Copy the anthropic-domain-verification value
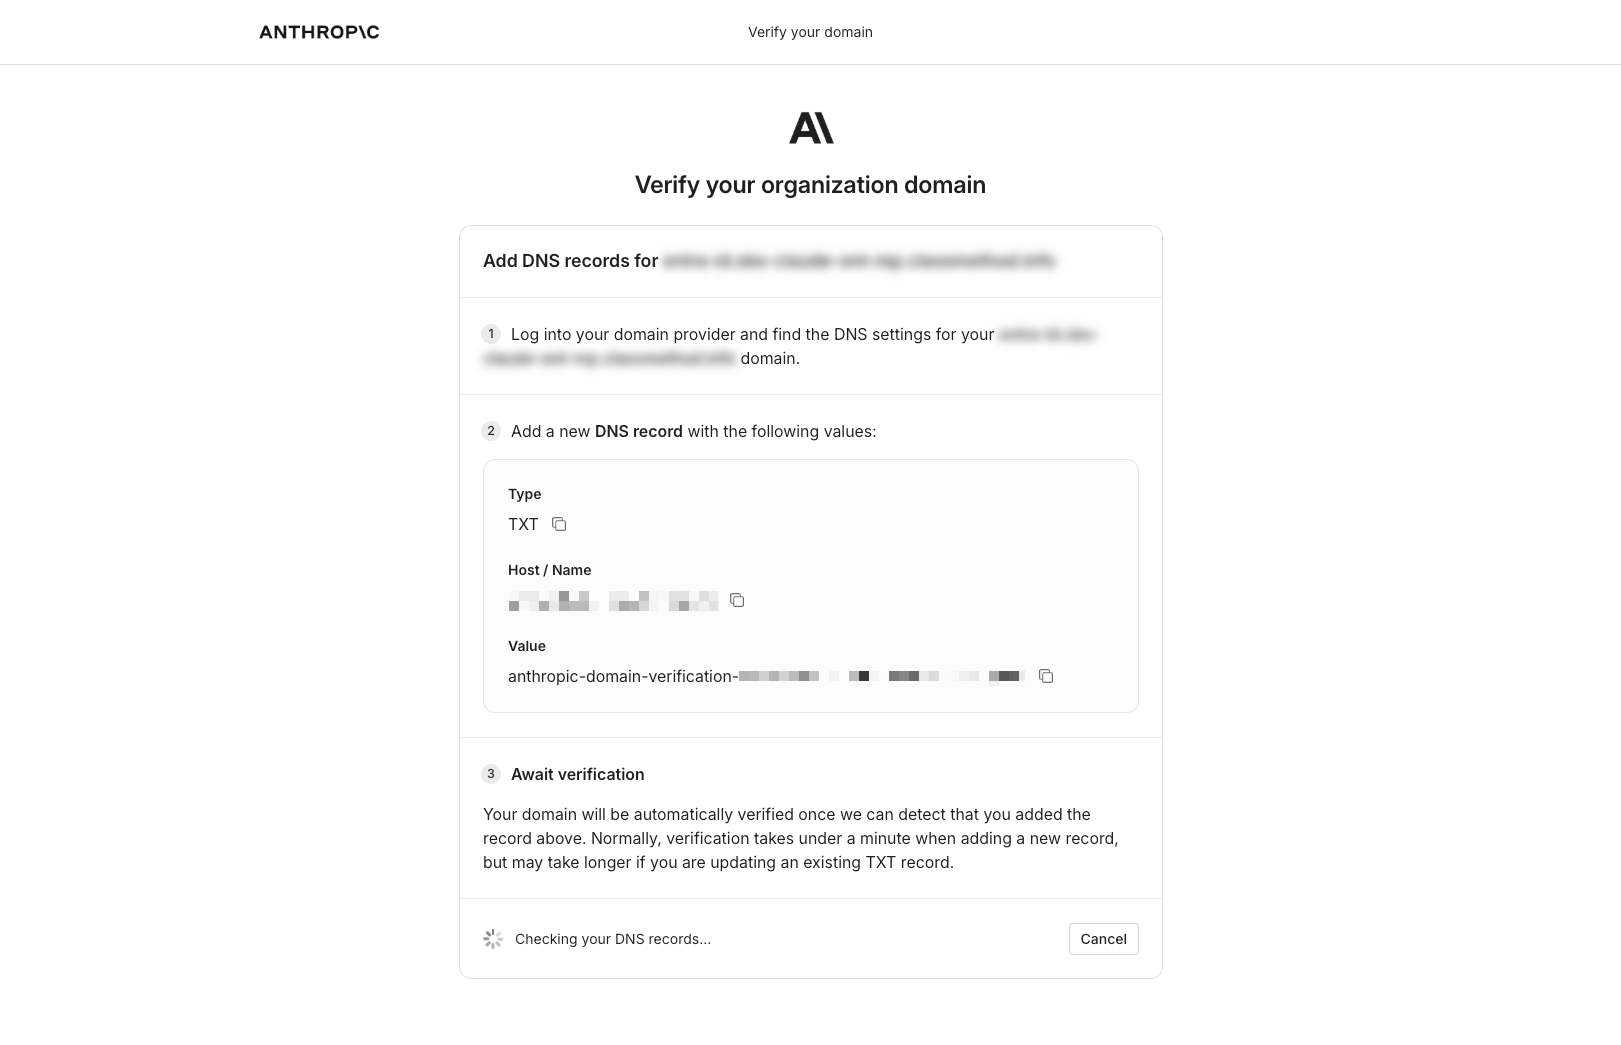Screen dimensions: 1621x1045 coord(1046,676)
